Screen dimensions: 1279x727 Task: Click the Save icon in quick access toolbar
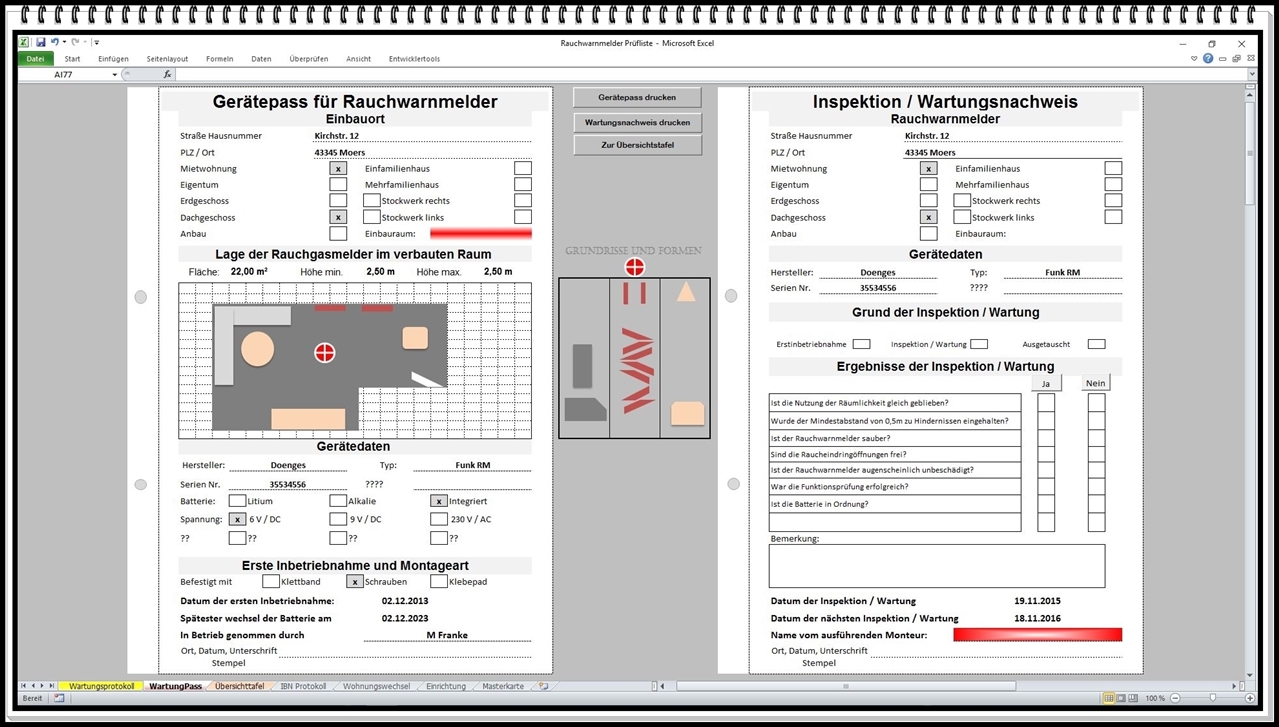[x=41, y=43]
